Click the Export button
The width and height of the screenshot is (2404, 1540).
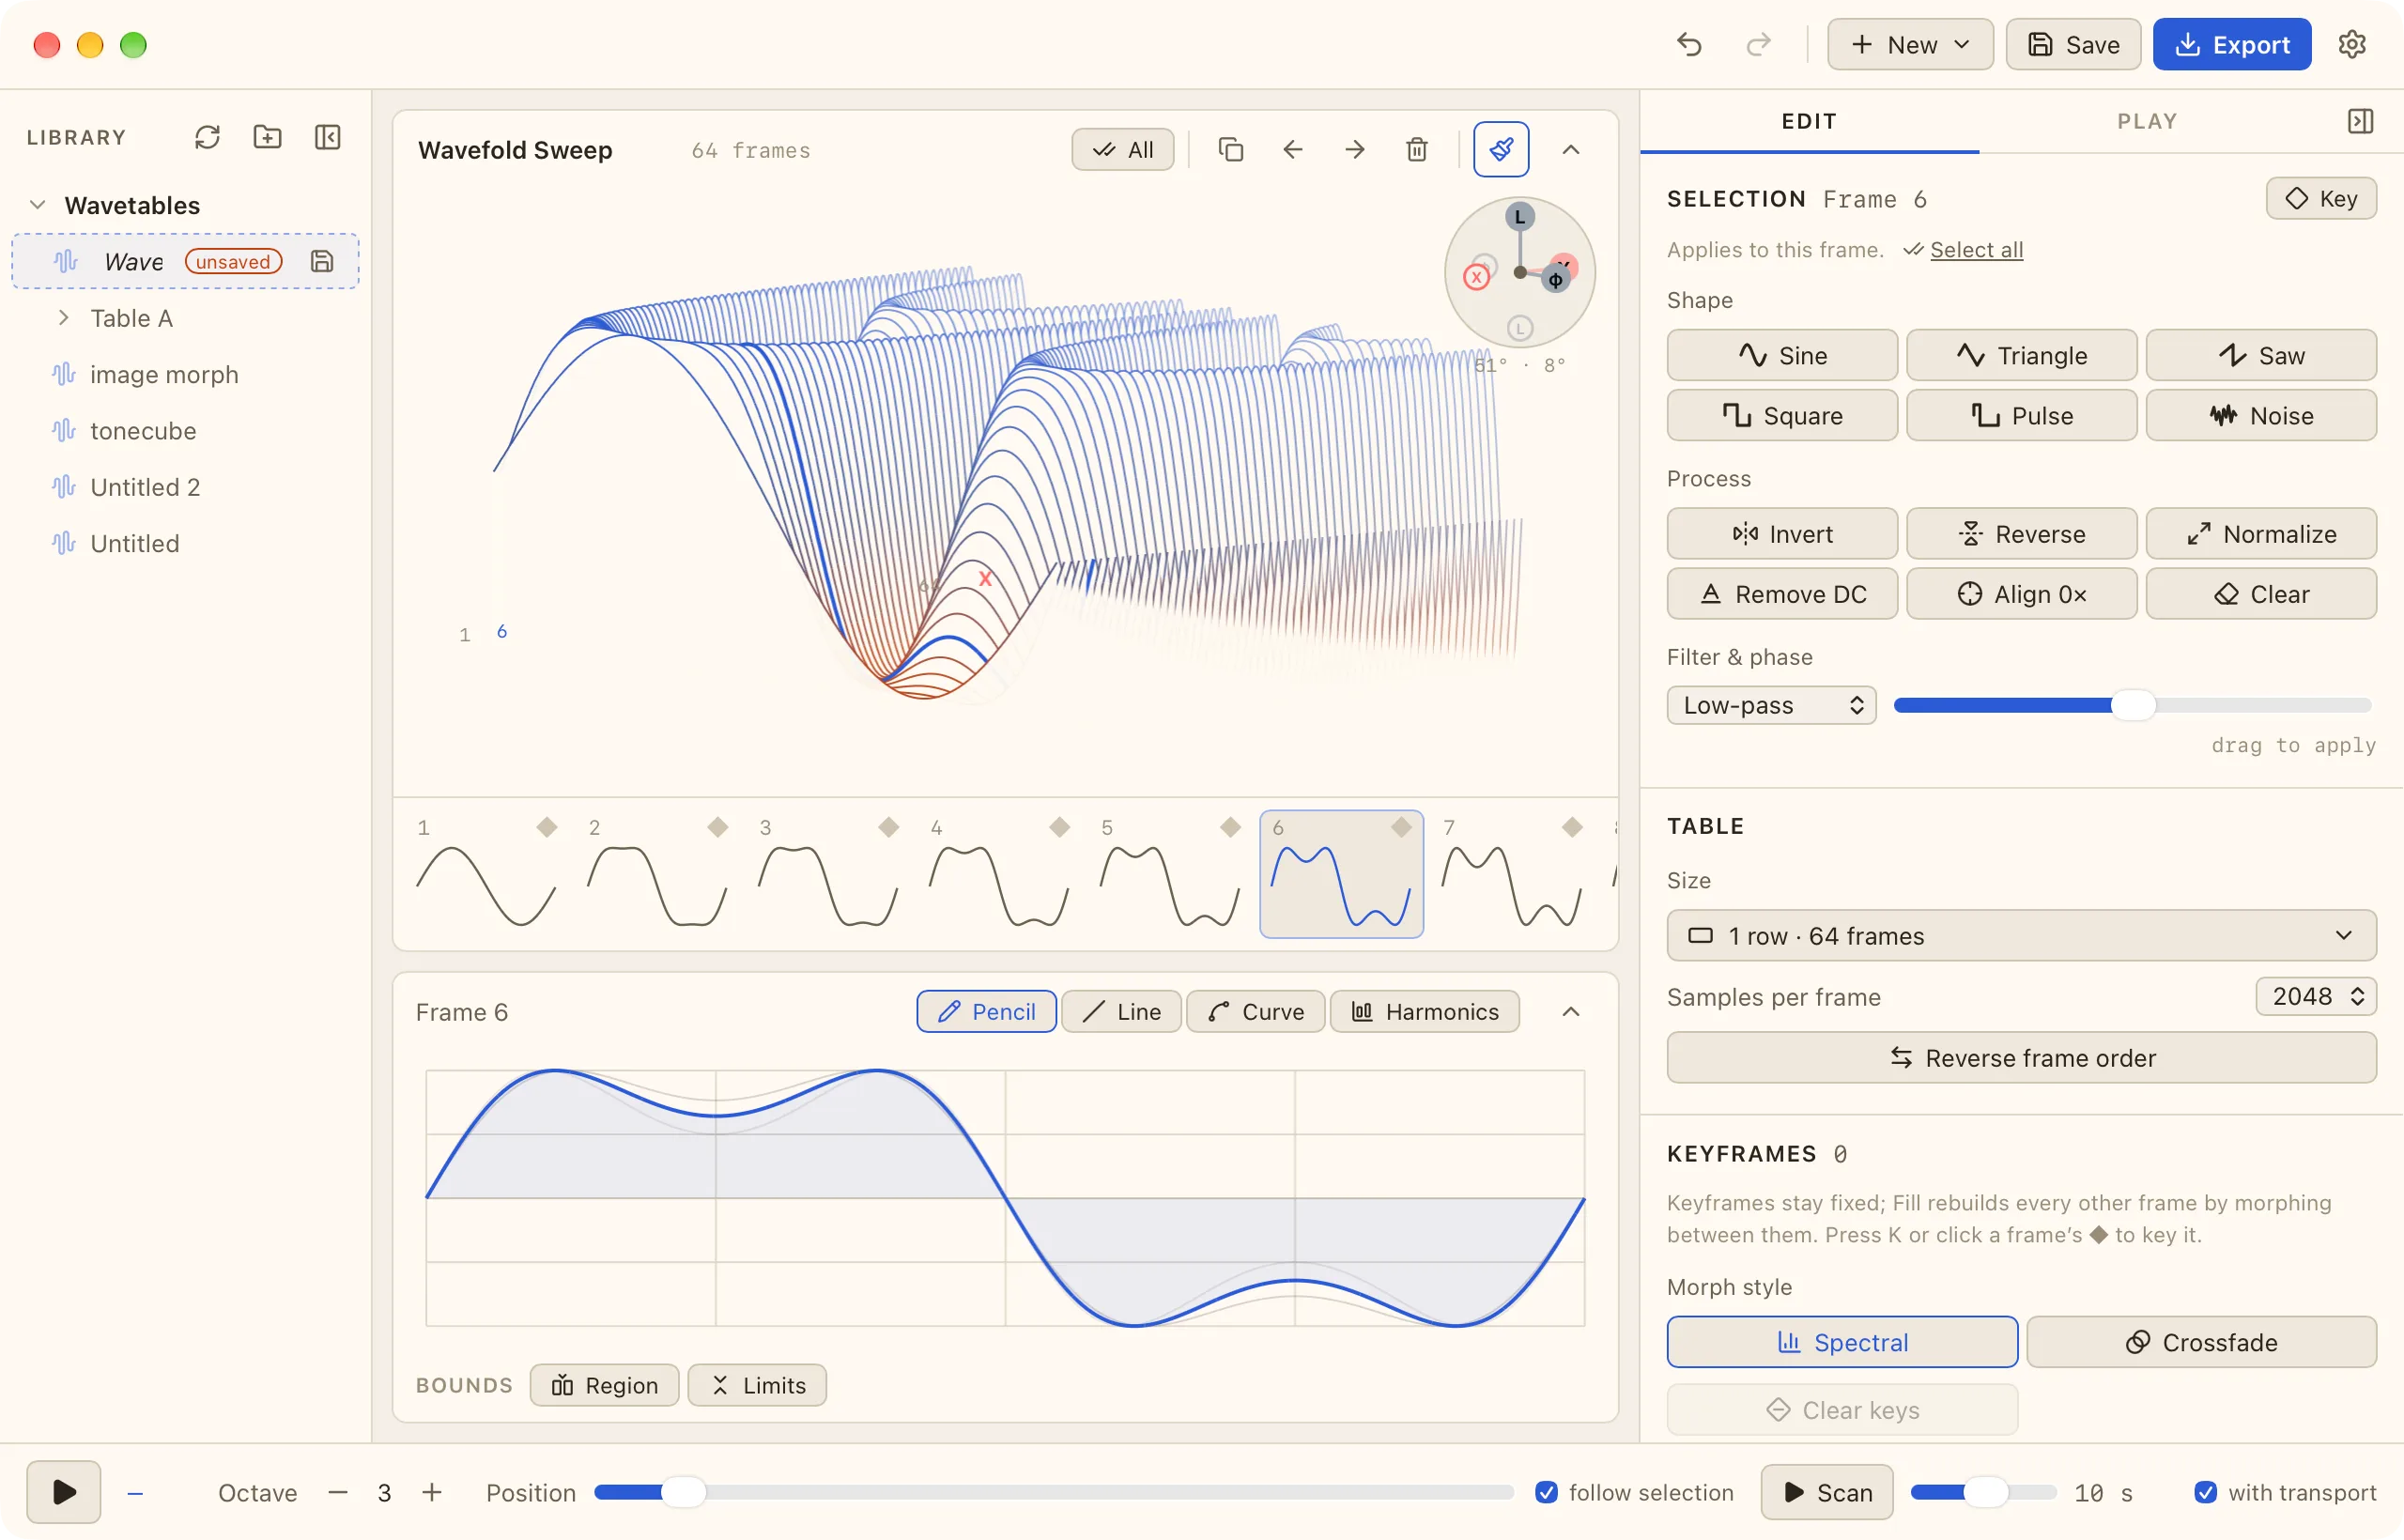[2232, 45]
